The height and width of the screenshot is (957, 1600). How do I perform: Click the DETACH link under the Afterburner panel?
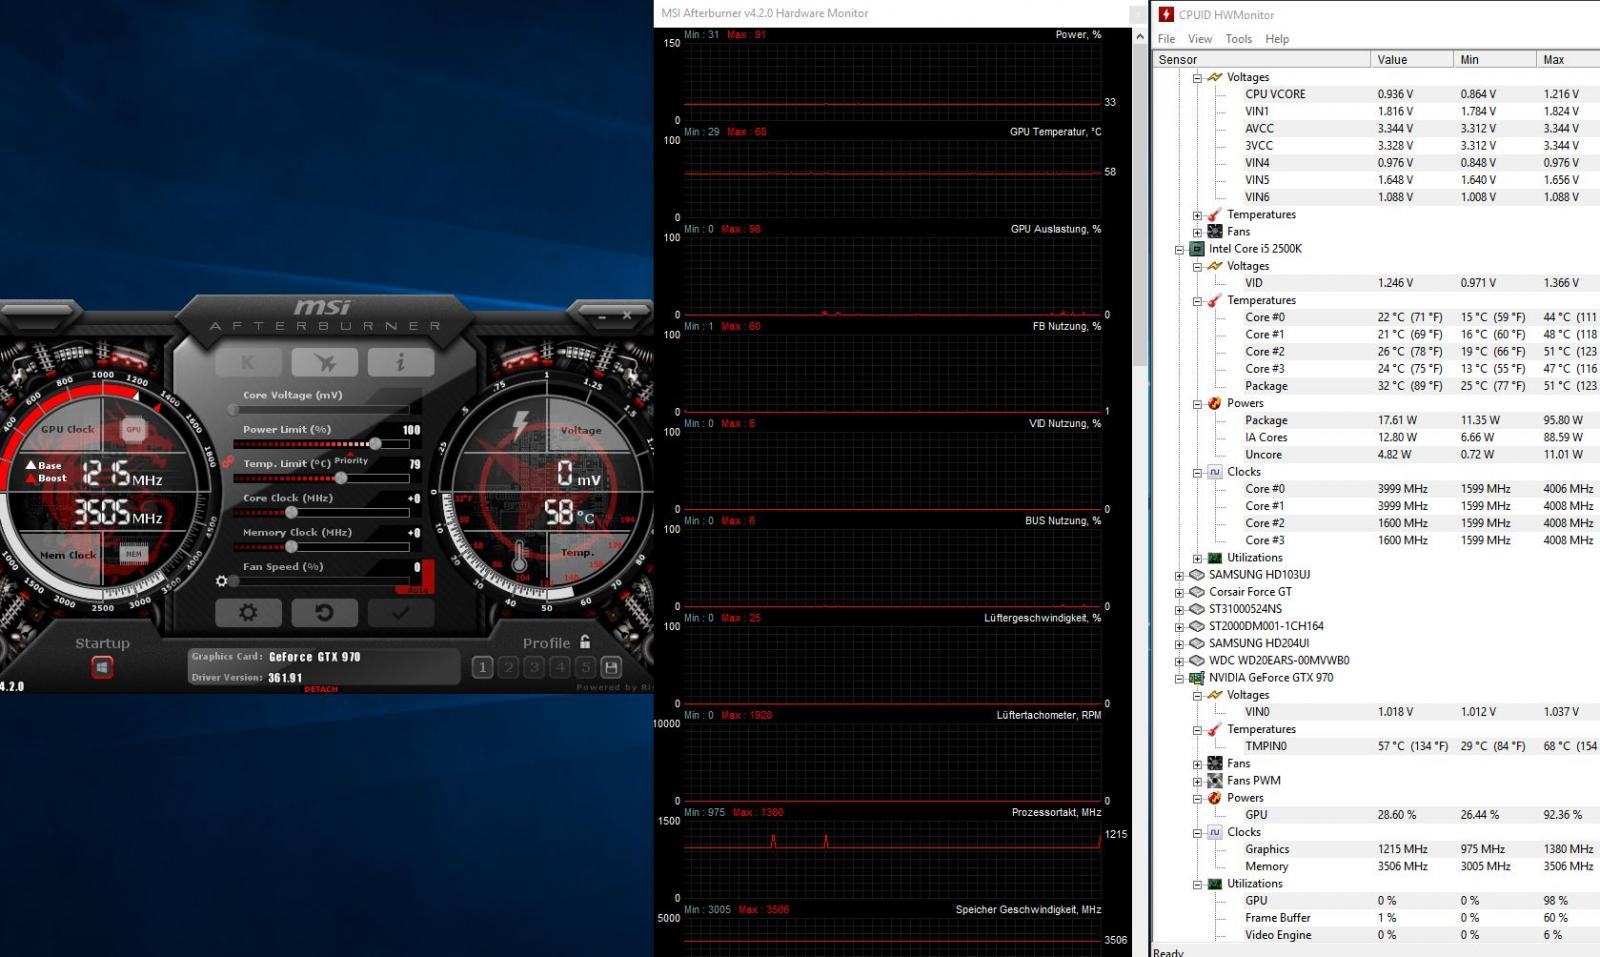[x=321, y=689]
